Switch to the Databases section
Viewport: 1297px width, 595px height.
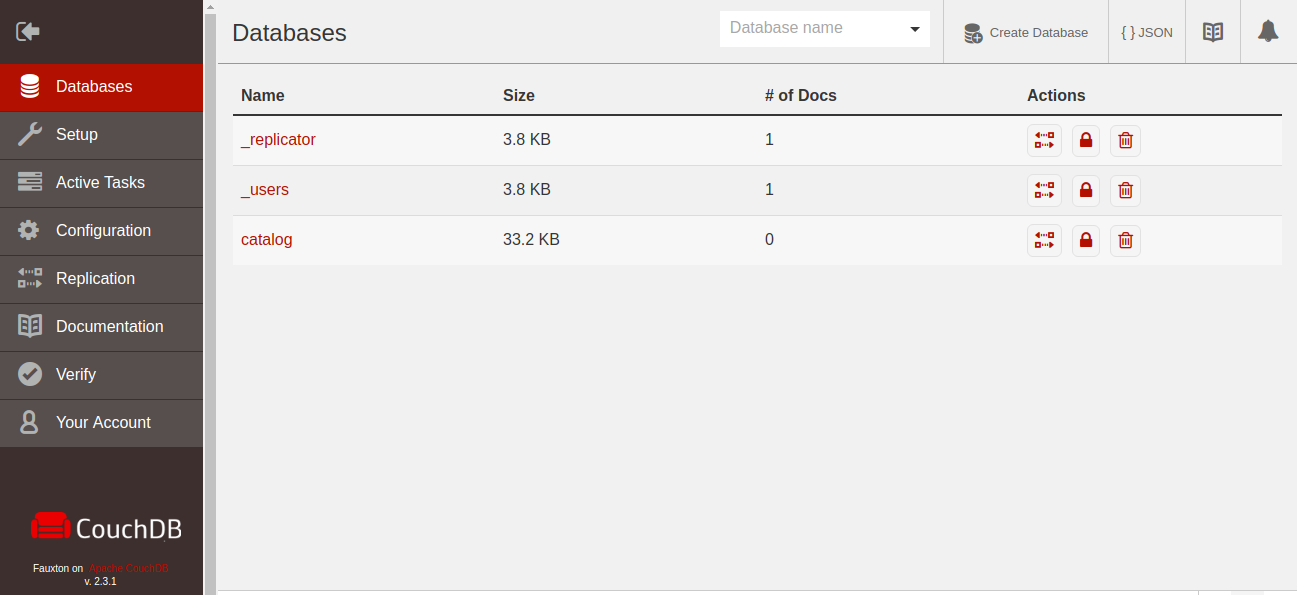coord(93,87)
